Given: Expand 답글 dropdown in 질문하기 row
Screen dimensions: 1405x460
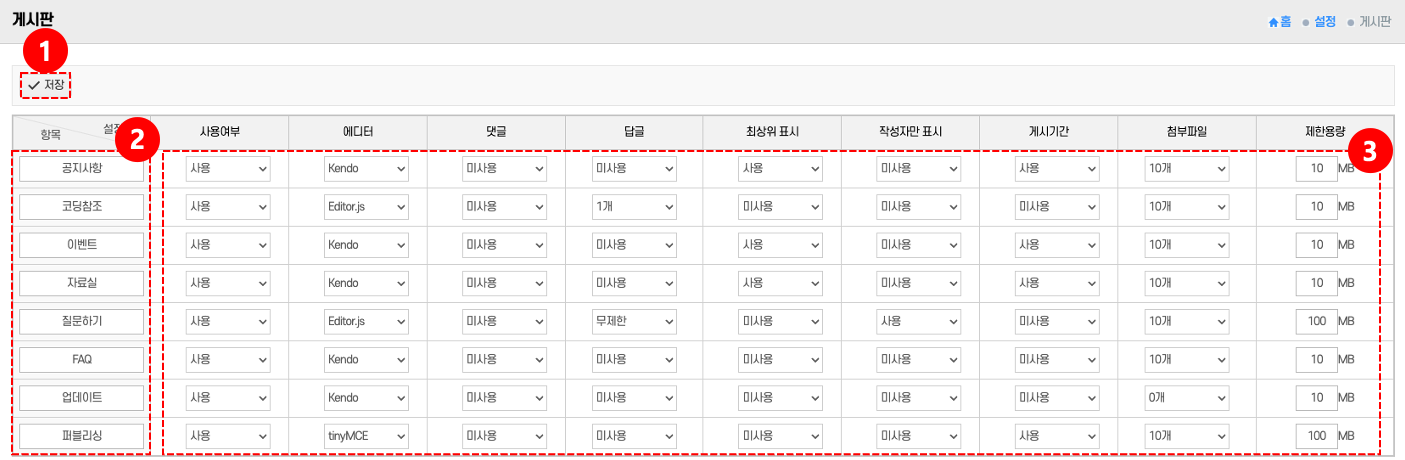Looking at the screenshot, I should pos(633,321).
